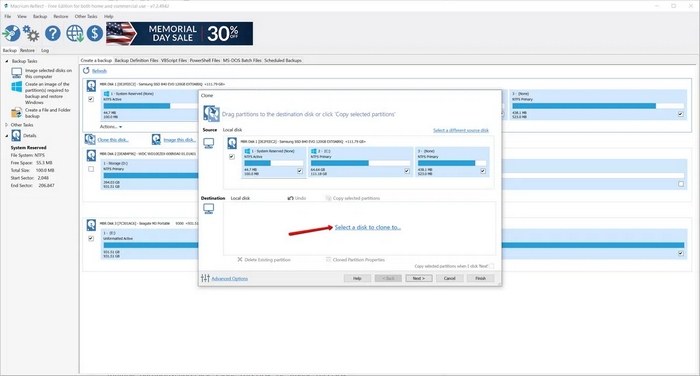Click the source disk drive icon in Clone dialog
This screenshot has height=376, width=700.
pos(232,143)
